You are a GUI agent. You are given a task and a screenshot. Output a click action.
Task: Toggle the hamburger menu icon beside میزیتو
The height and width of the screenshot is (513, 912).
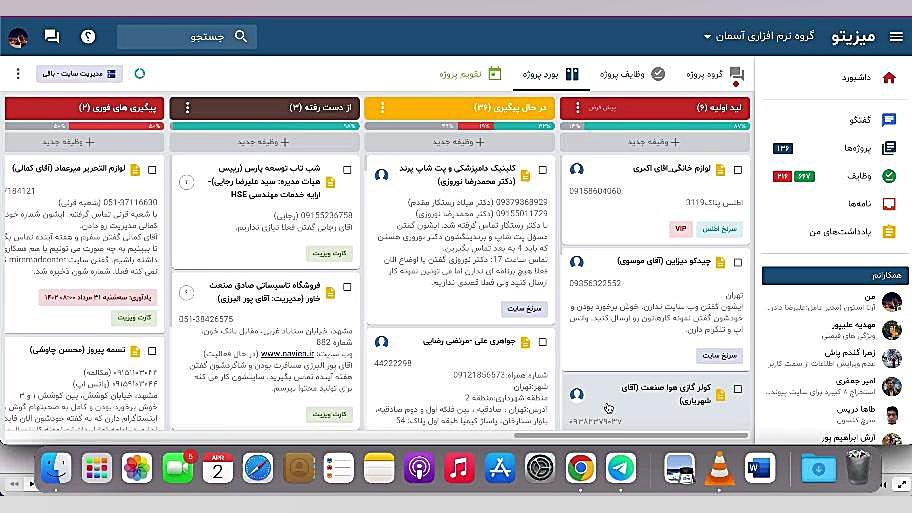tap(895, 37)
